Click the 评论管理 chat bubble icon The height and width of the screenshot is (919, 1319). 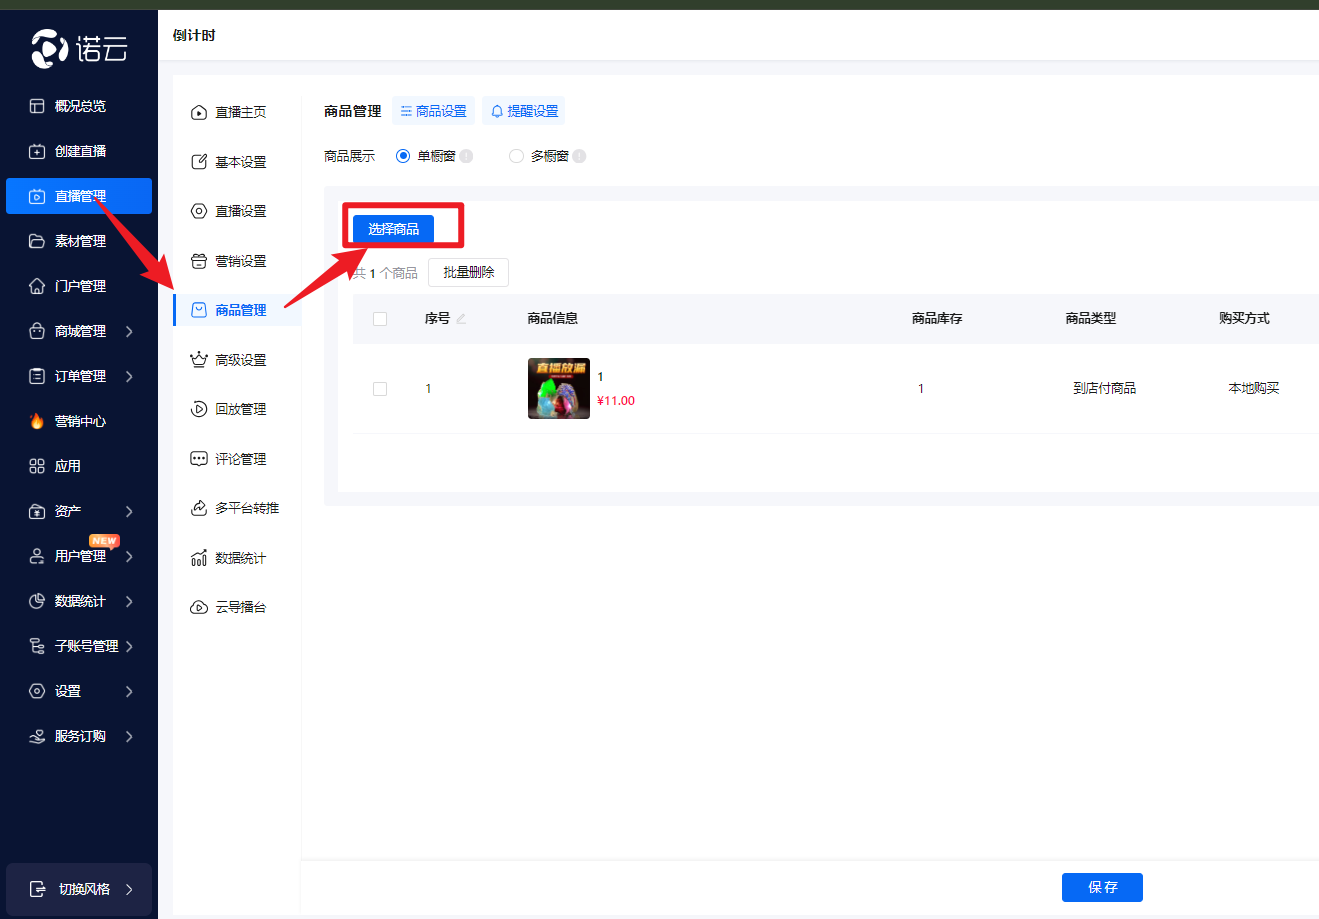pos(198,459)
